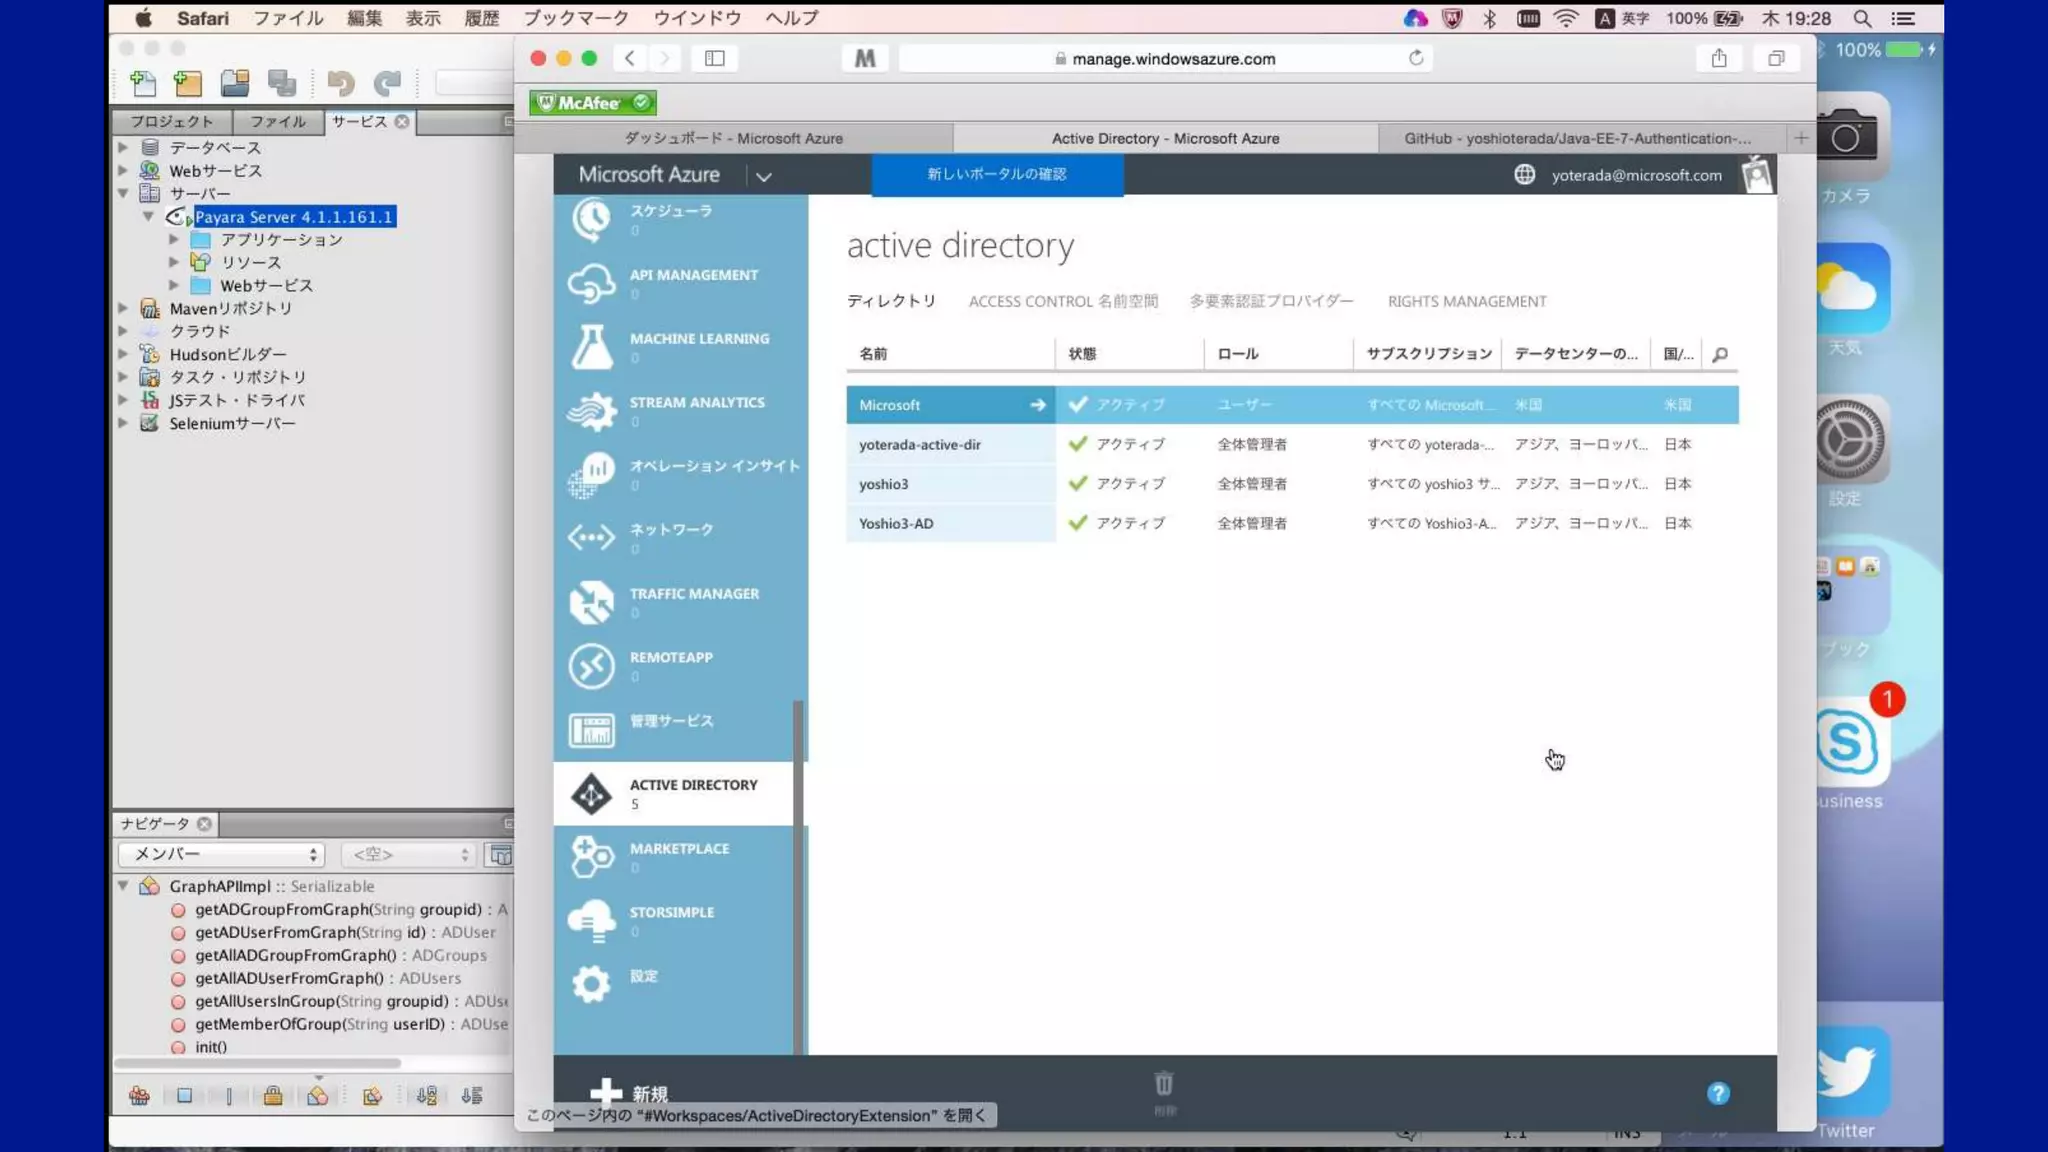Image resolution: width=2048 pixels, height=1152 pixels.
Task: Click the search icon in directory table
Action: coord(1720,354)
